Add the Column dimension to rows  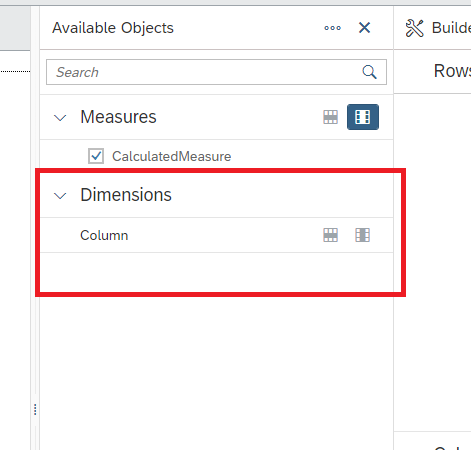[330, 235]
